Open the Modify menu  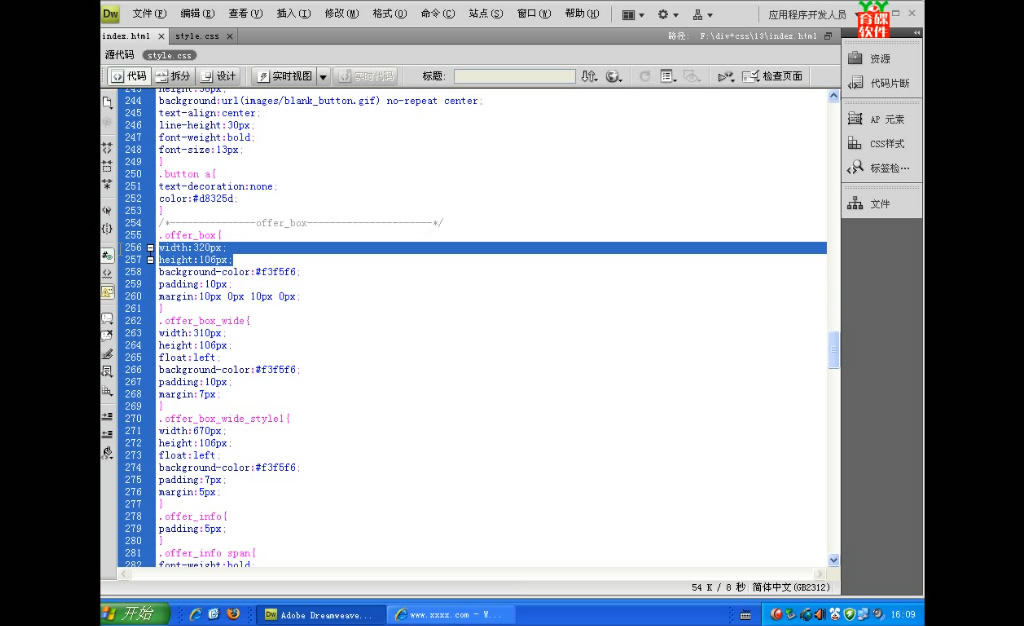coord(342,14)
